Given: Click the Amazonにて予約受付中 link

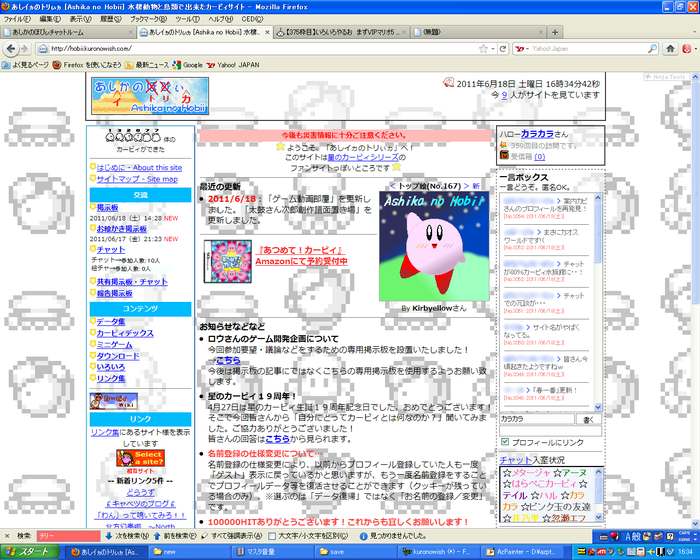Looking at the screenshot, I should (x=301, y=261).
